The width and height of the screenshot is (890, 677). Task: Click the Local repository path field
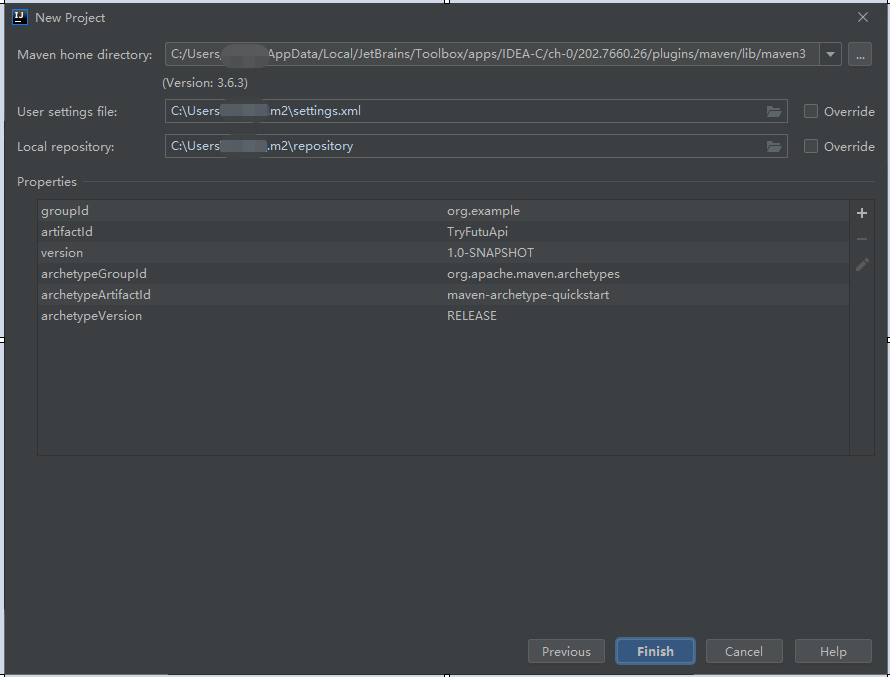coord(460,146)
